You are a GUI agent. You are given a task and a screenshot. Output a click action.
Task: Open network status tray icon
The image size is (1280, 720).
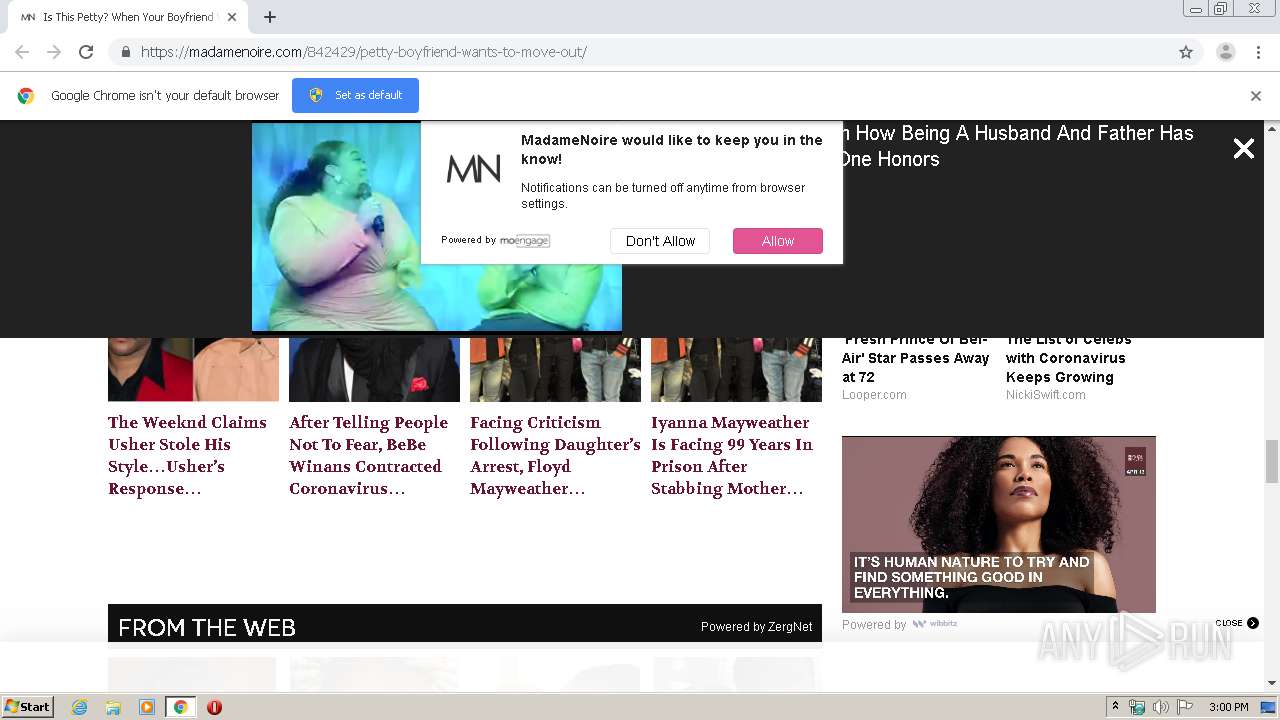pos(1137,707)
